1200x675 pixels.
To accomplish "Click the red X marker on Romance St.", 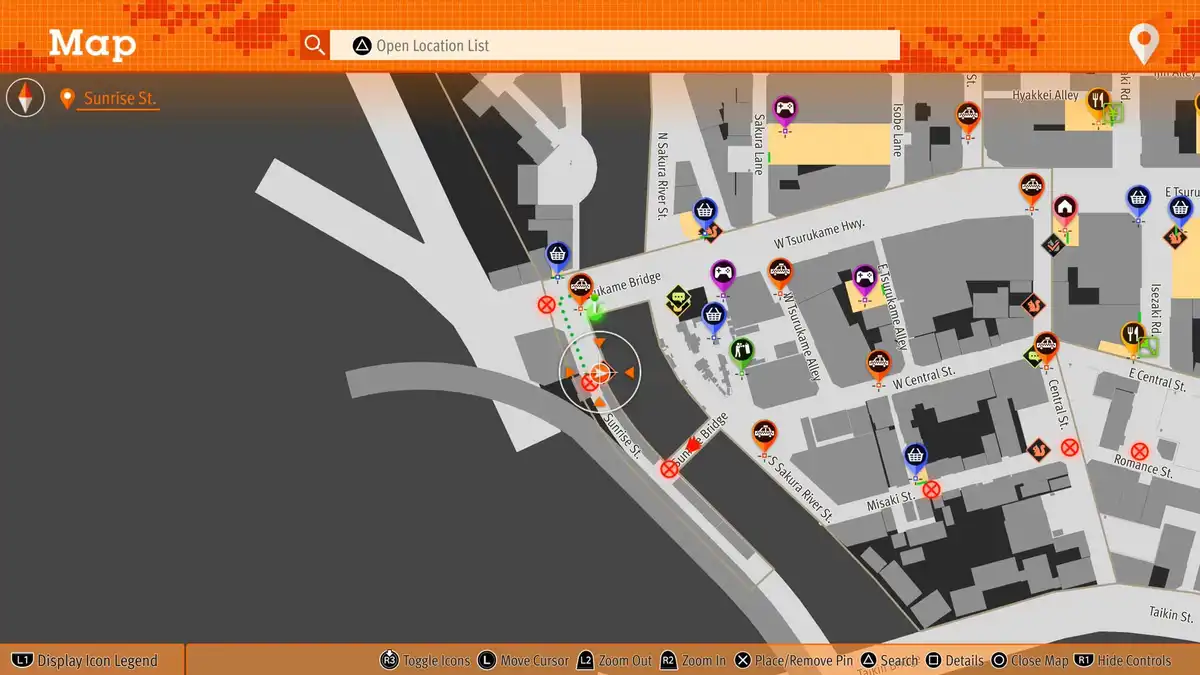I will [x=1139, y=451].
